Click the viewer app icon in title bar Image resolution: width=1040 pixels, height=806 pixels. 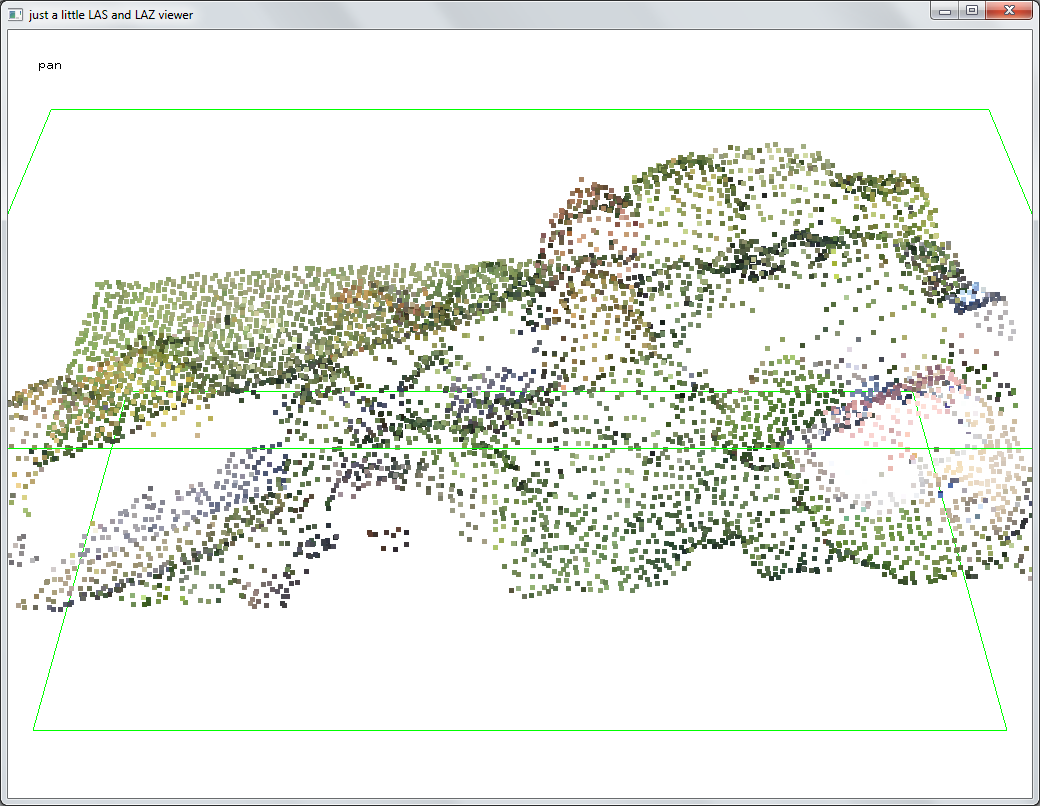15,14
